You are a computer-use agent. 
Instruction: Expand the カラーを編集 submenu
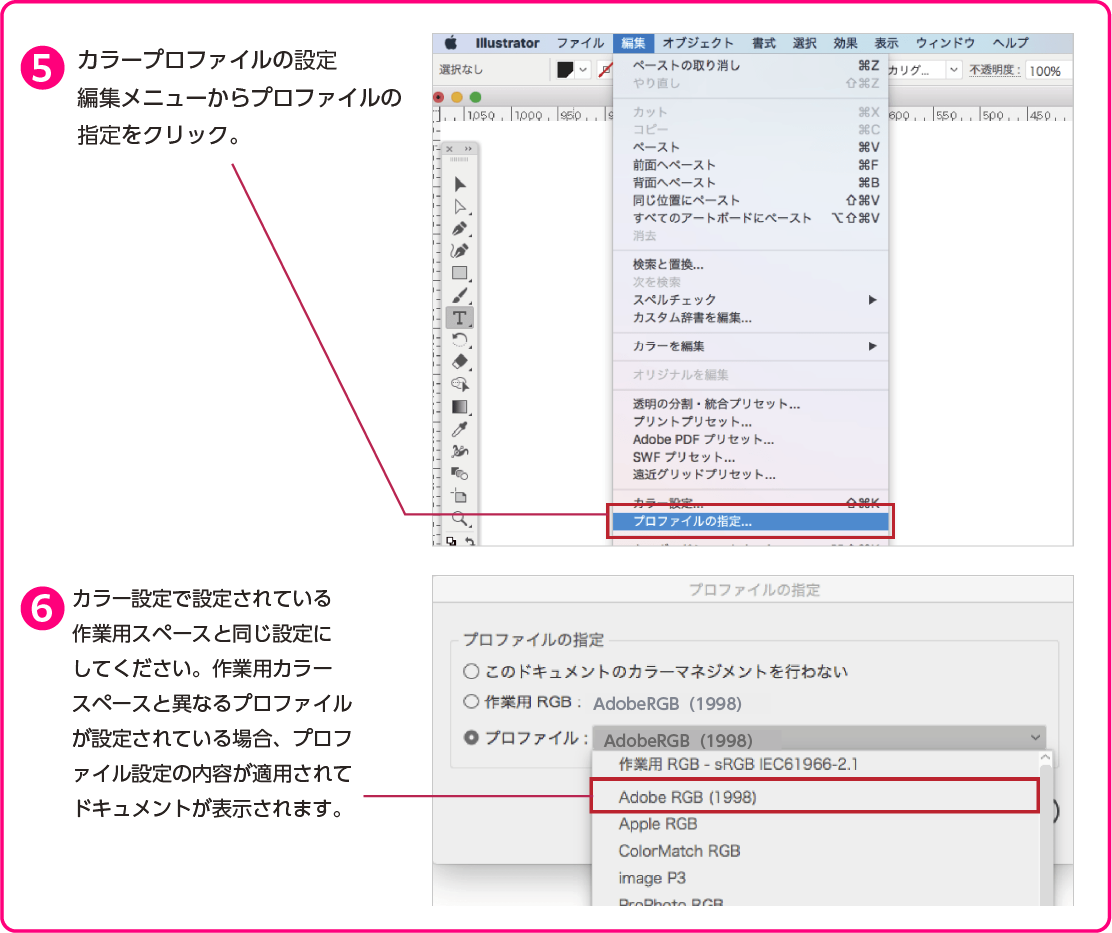[750, 347]
